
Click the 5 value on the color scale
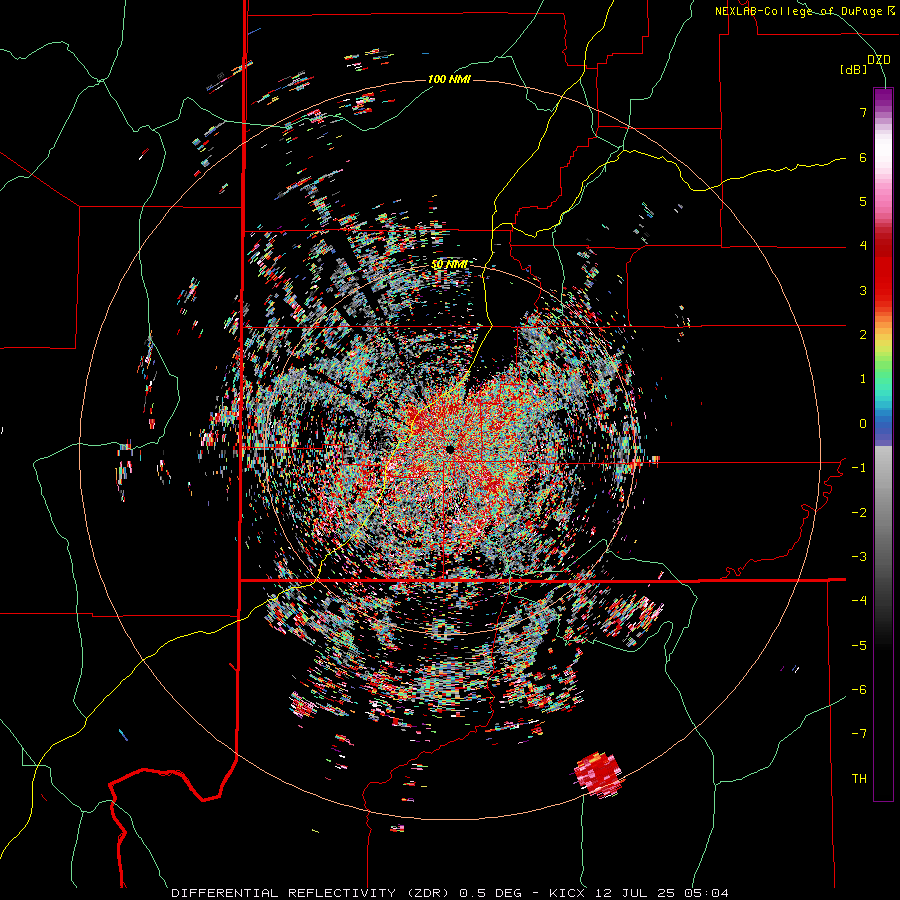coord(863,201)
